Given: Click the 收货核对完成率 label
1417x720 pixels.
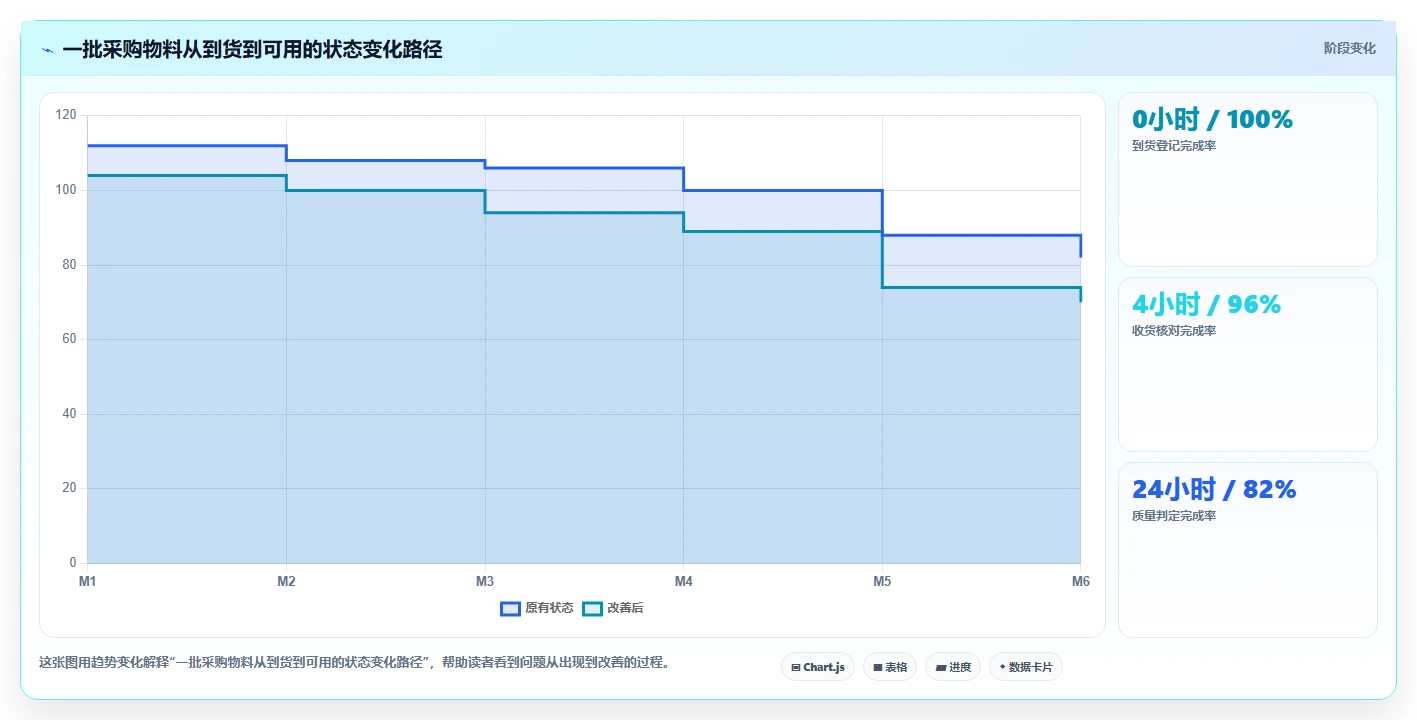Looking at the screenshot, I should [1173, 331].
